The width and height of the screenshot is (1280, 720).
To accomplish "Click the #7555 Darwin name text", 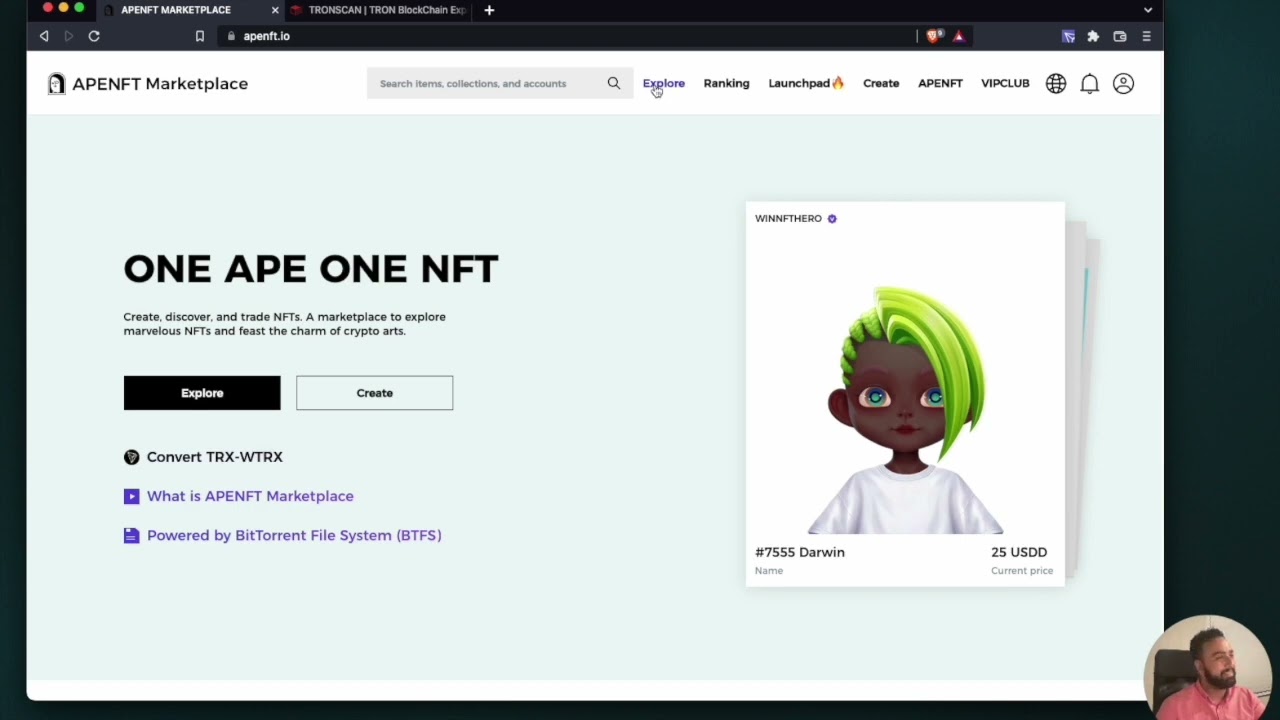I will (800, 552).
